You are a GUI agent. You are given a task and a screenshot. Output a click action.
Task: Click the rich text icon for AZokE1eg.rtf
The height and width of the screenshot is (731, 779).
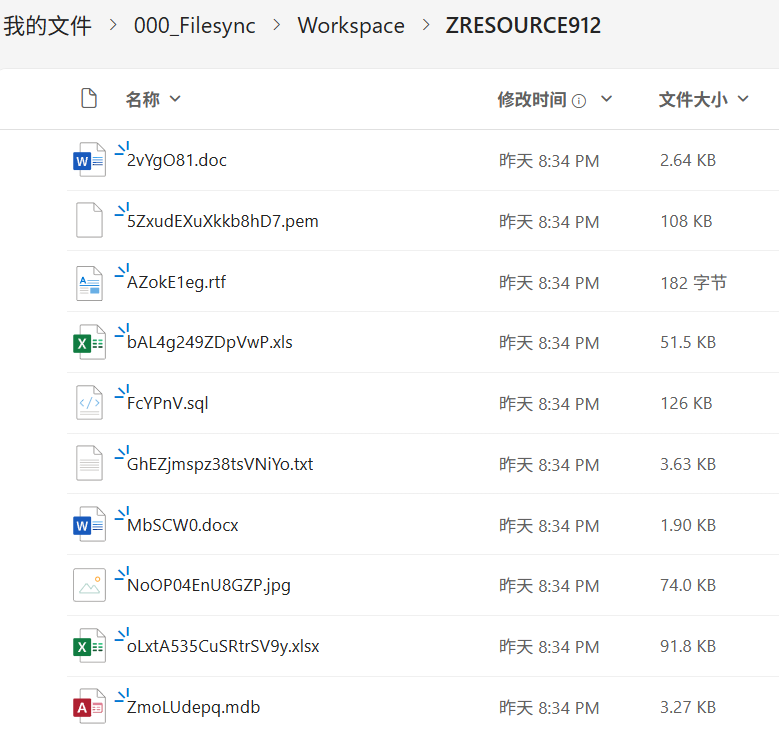[x=89, y=283]
